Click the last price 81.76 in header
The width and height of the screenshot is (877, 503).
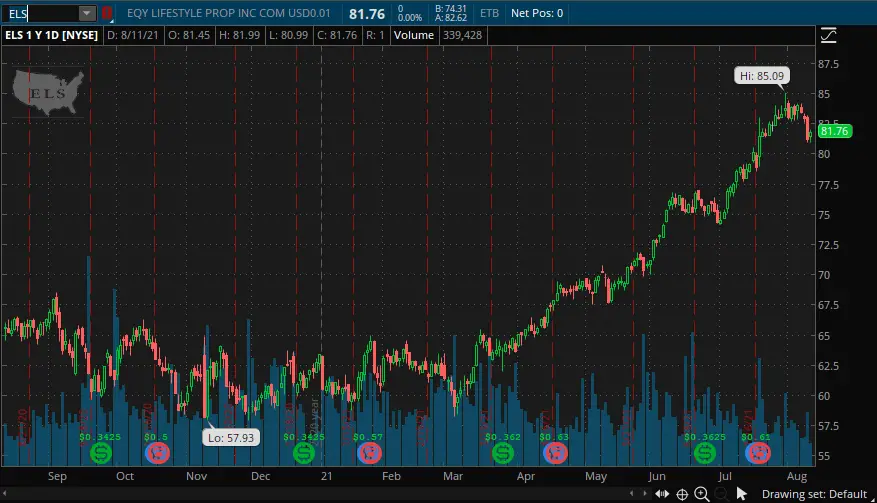tap(367, 14)
